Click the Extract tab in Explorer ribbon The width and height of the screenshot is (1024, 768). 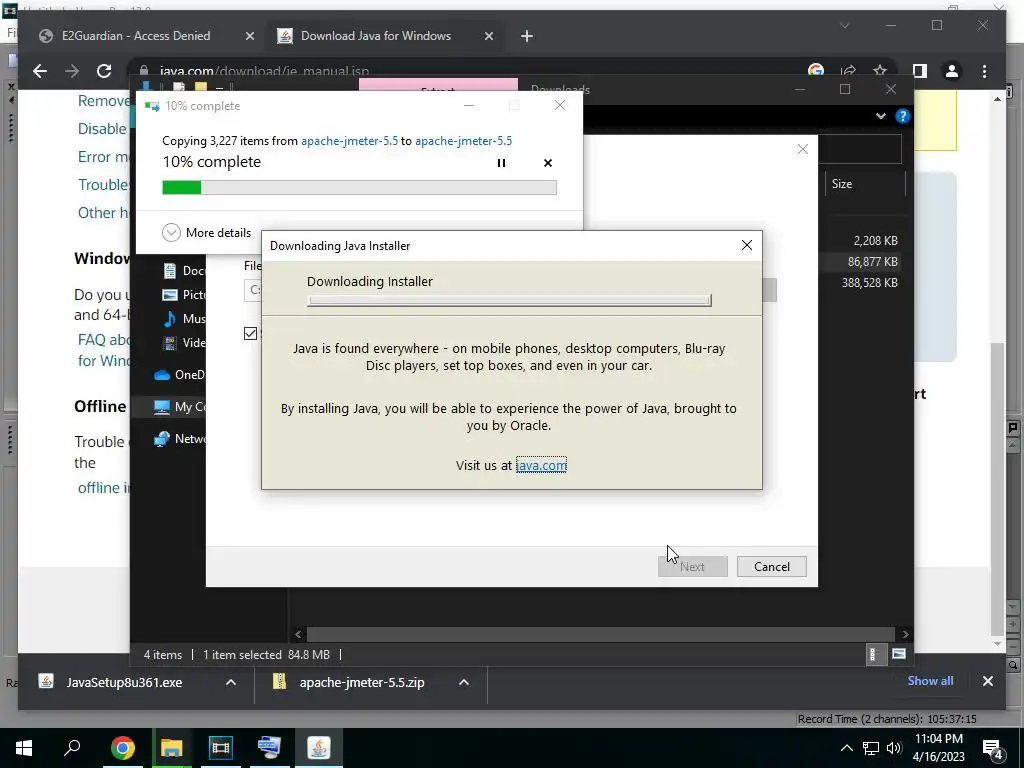click(x=438, y=88)
